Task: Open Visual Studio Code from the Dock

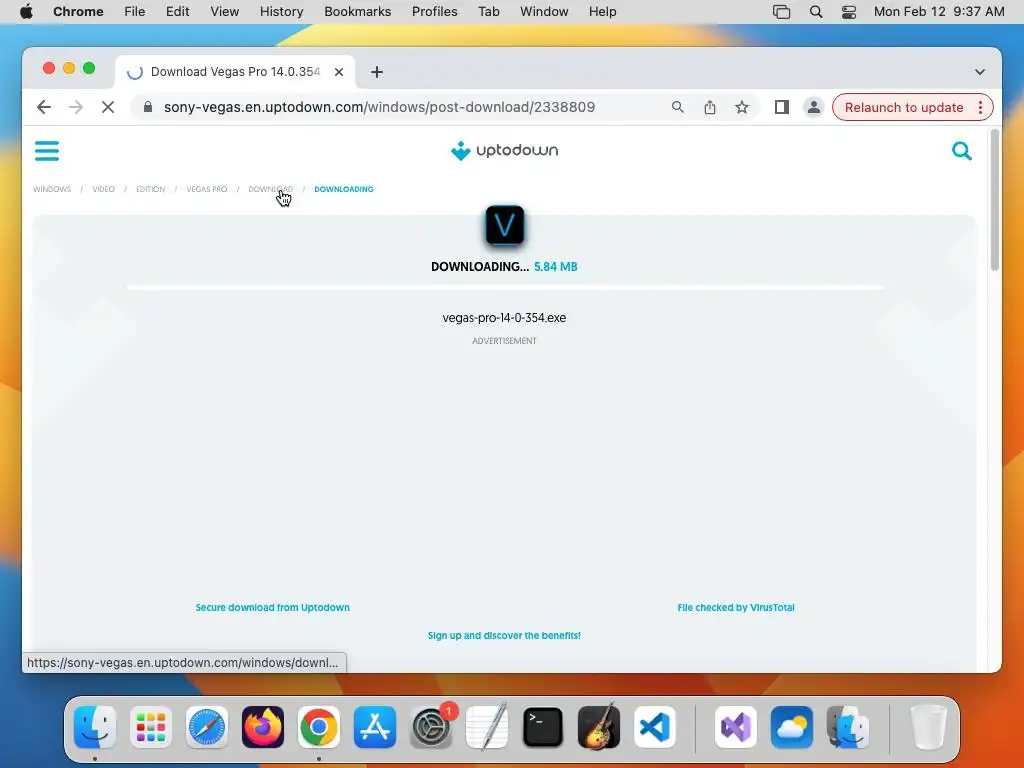Action: pyautogui.click(x=655, y=727)
